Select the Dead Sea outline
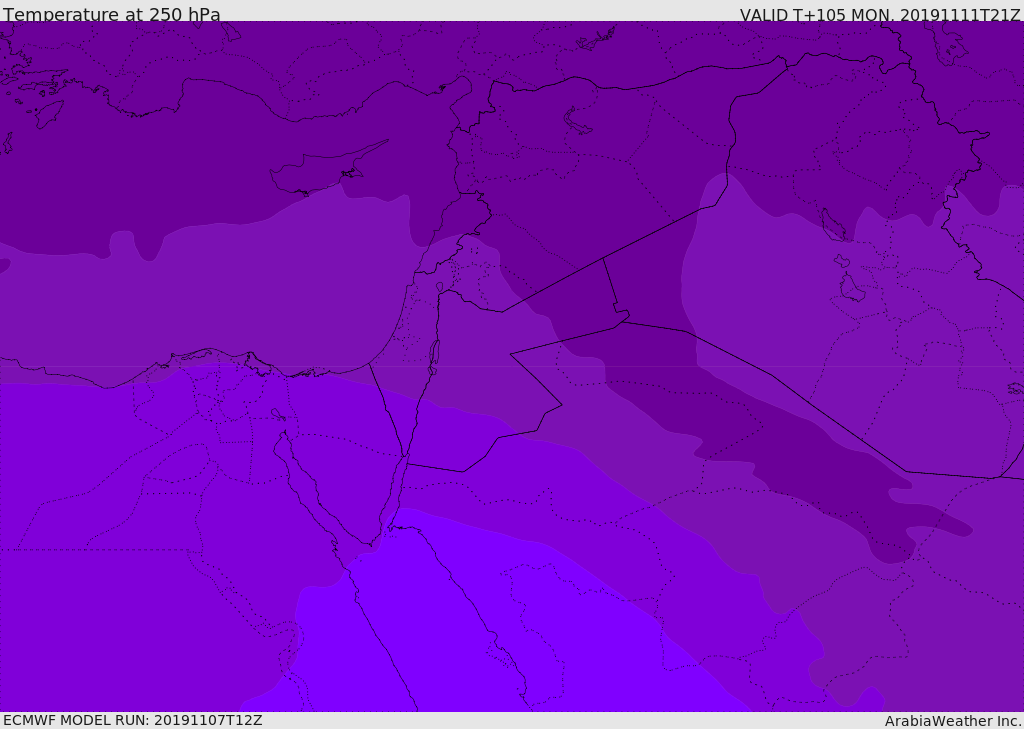The image size is (1024, 729). 434,355
